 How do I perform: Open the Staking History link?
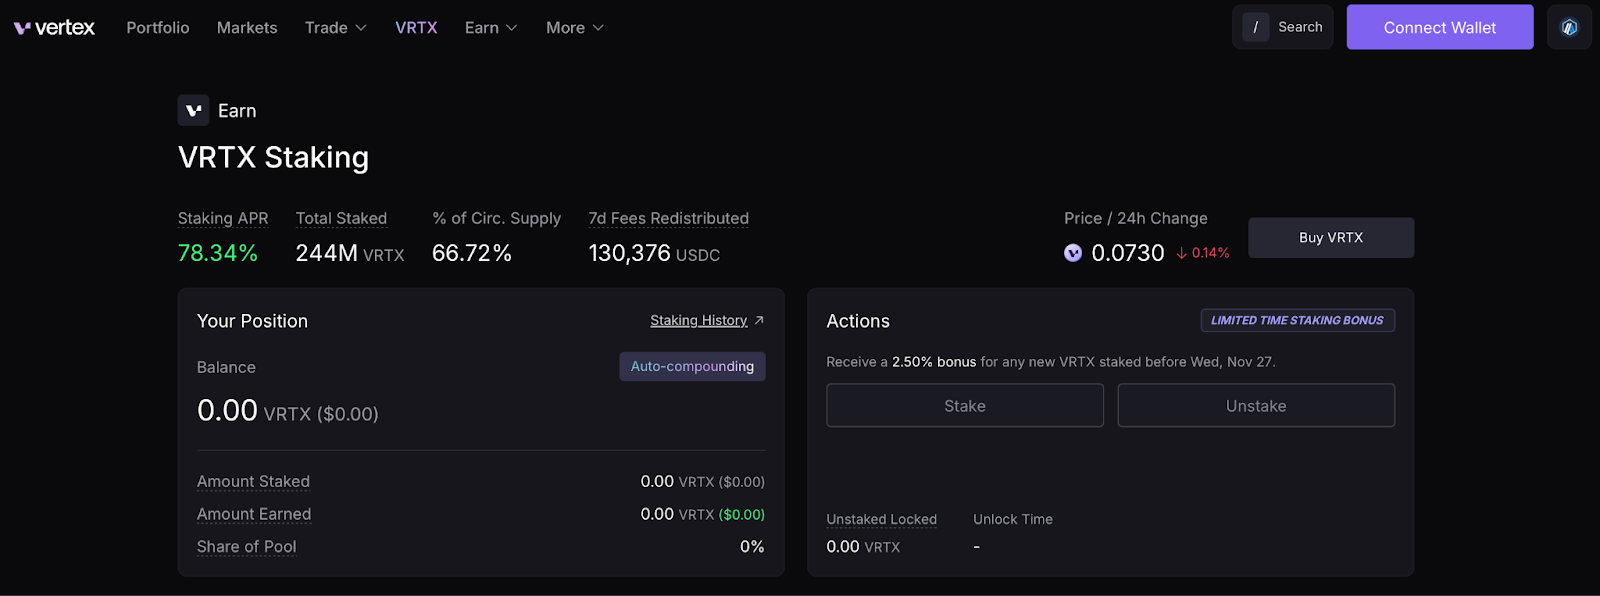pyautogui.click(x=699, y=321)
